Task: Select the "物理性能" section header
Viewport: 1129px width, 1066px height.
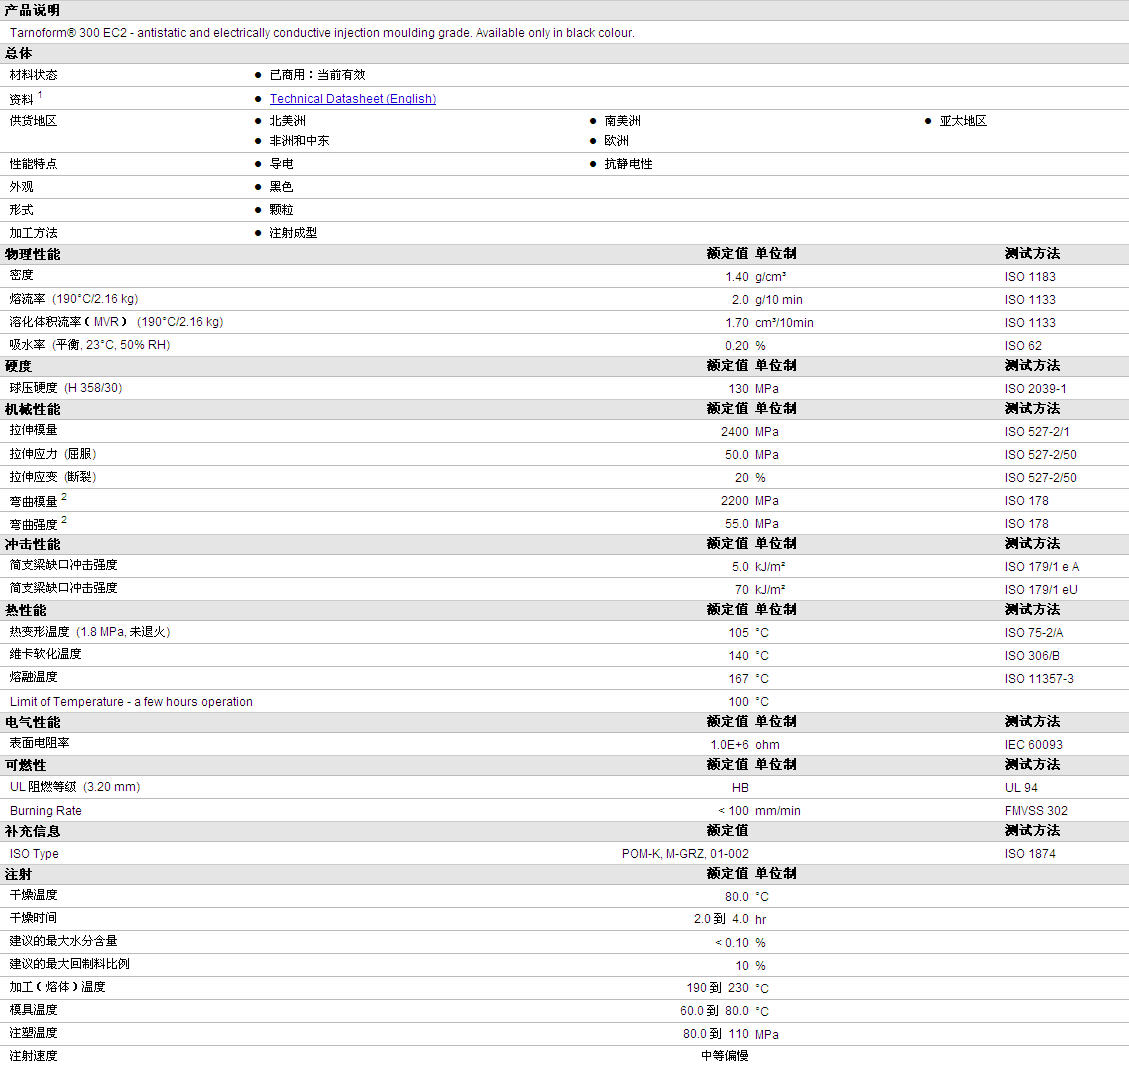Action: 32,254
